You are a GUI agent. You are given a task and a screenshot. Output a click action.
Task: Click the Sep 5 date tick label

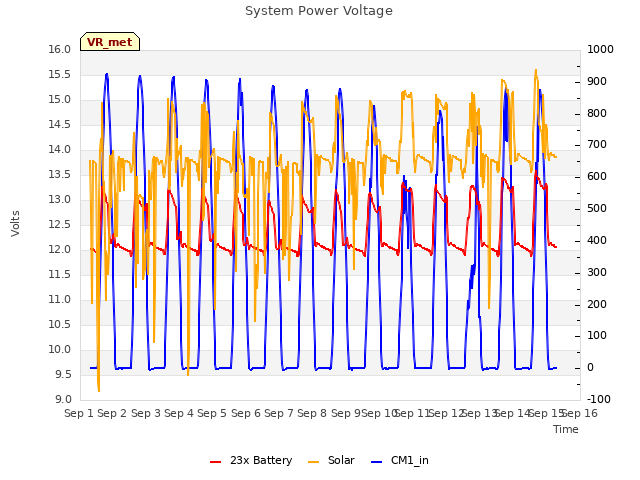click(x=212, y=413)
